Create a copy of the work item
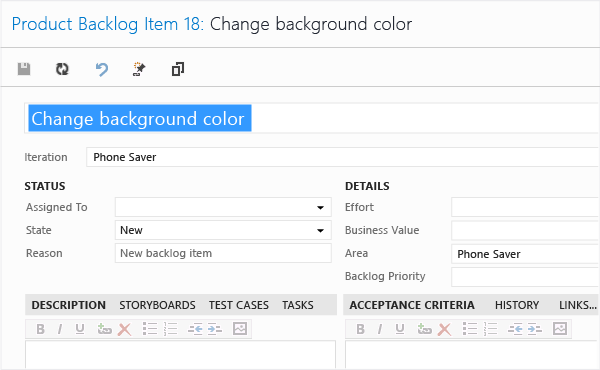This screenshot has height=370, width=600. coord(178,69)
